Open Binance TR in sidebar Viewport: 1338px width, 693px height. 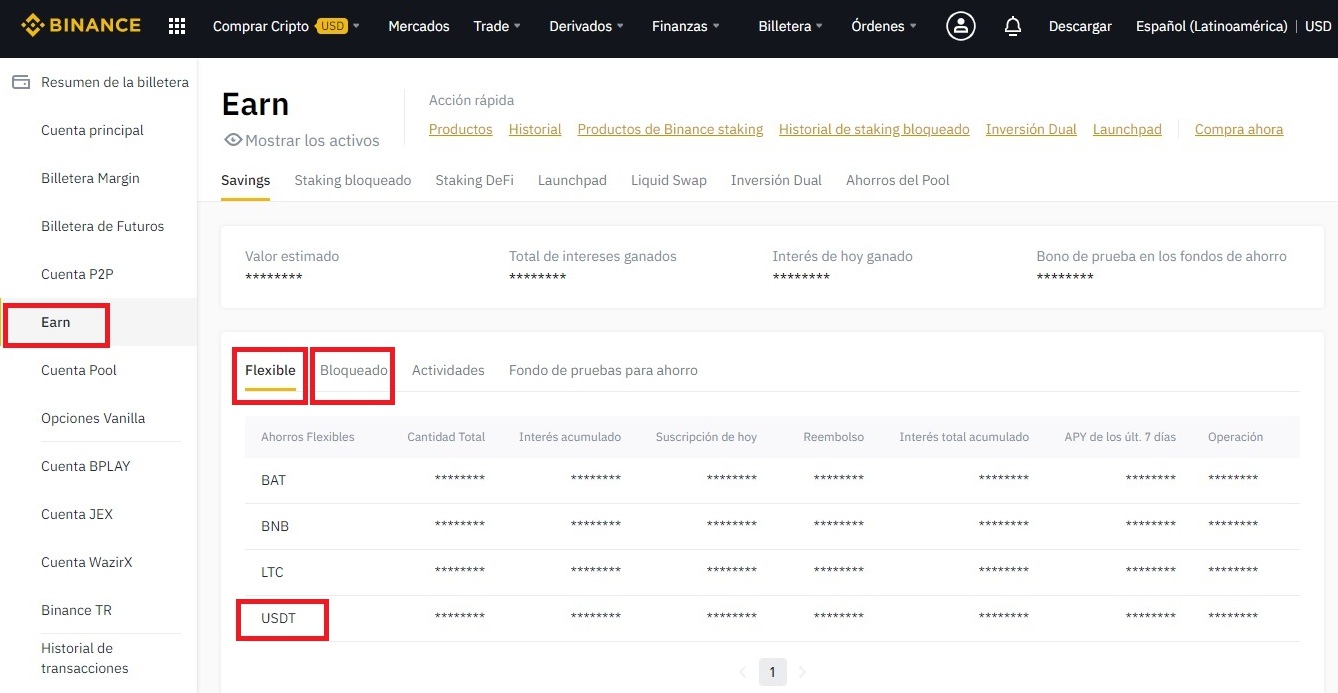point(76,610)
